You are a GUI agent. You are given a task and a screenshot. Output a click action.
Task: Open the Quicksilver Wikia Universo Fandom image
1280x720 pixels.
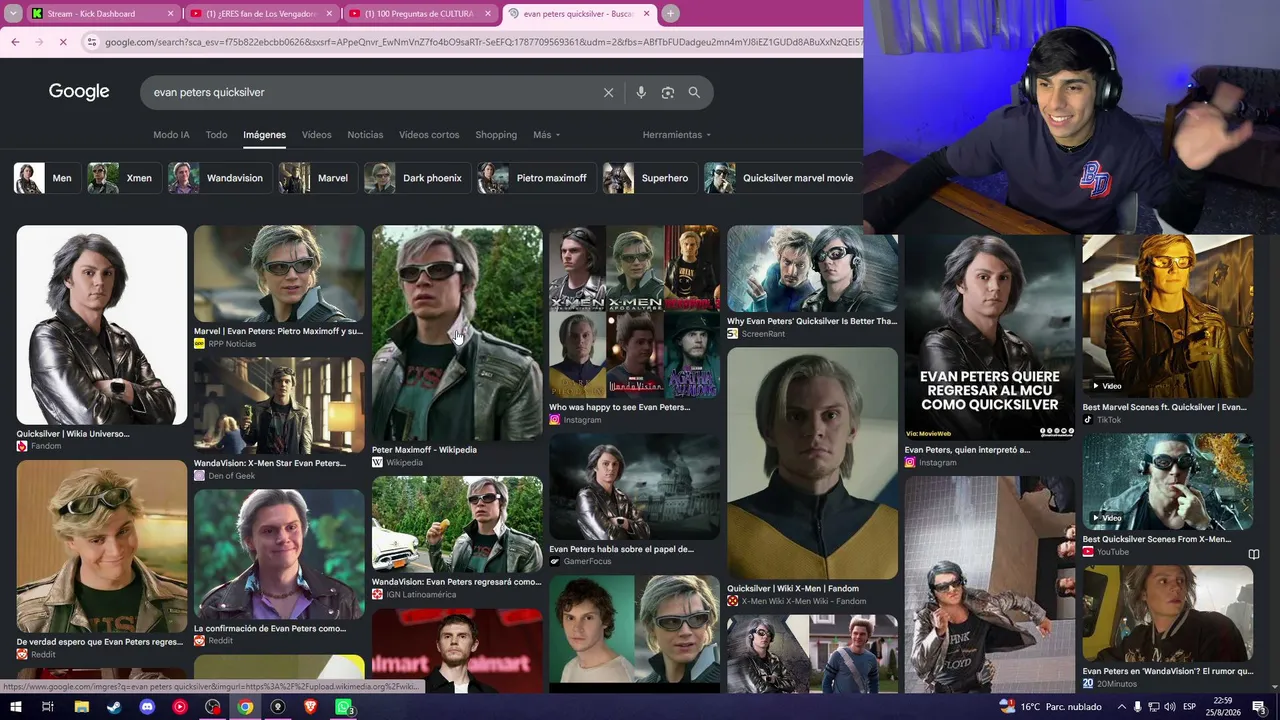(x=101, y=325)
